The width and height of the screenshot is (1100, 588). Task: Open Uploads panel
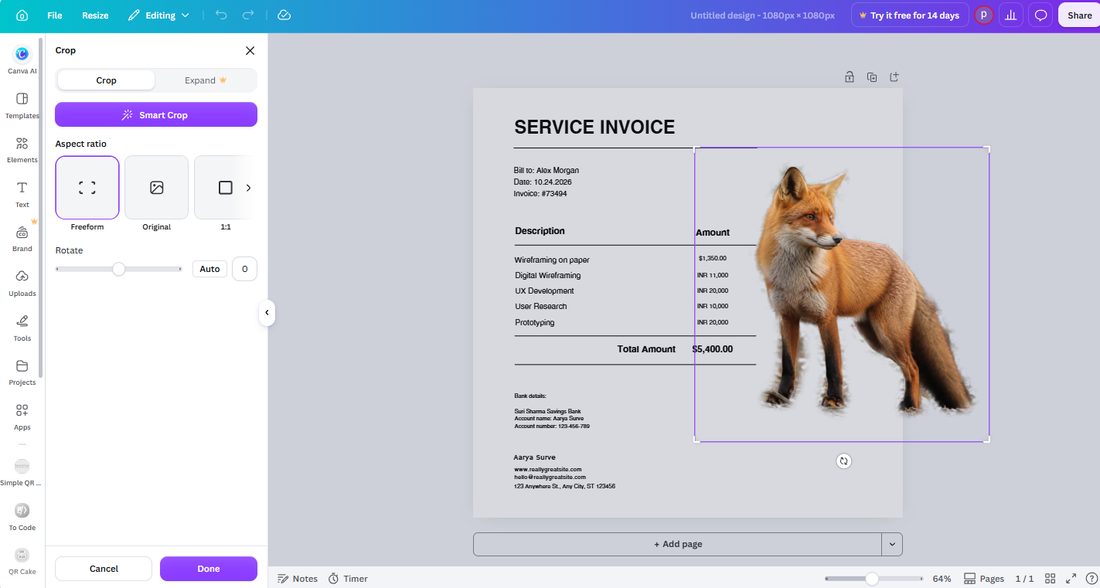(22, 283)
